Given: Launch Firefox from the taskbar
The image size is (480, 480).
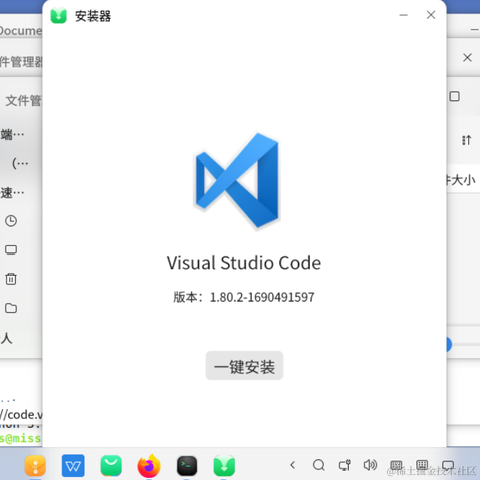Looking at the screenshot, I should click(149, 466).
